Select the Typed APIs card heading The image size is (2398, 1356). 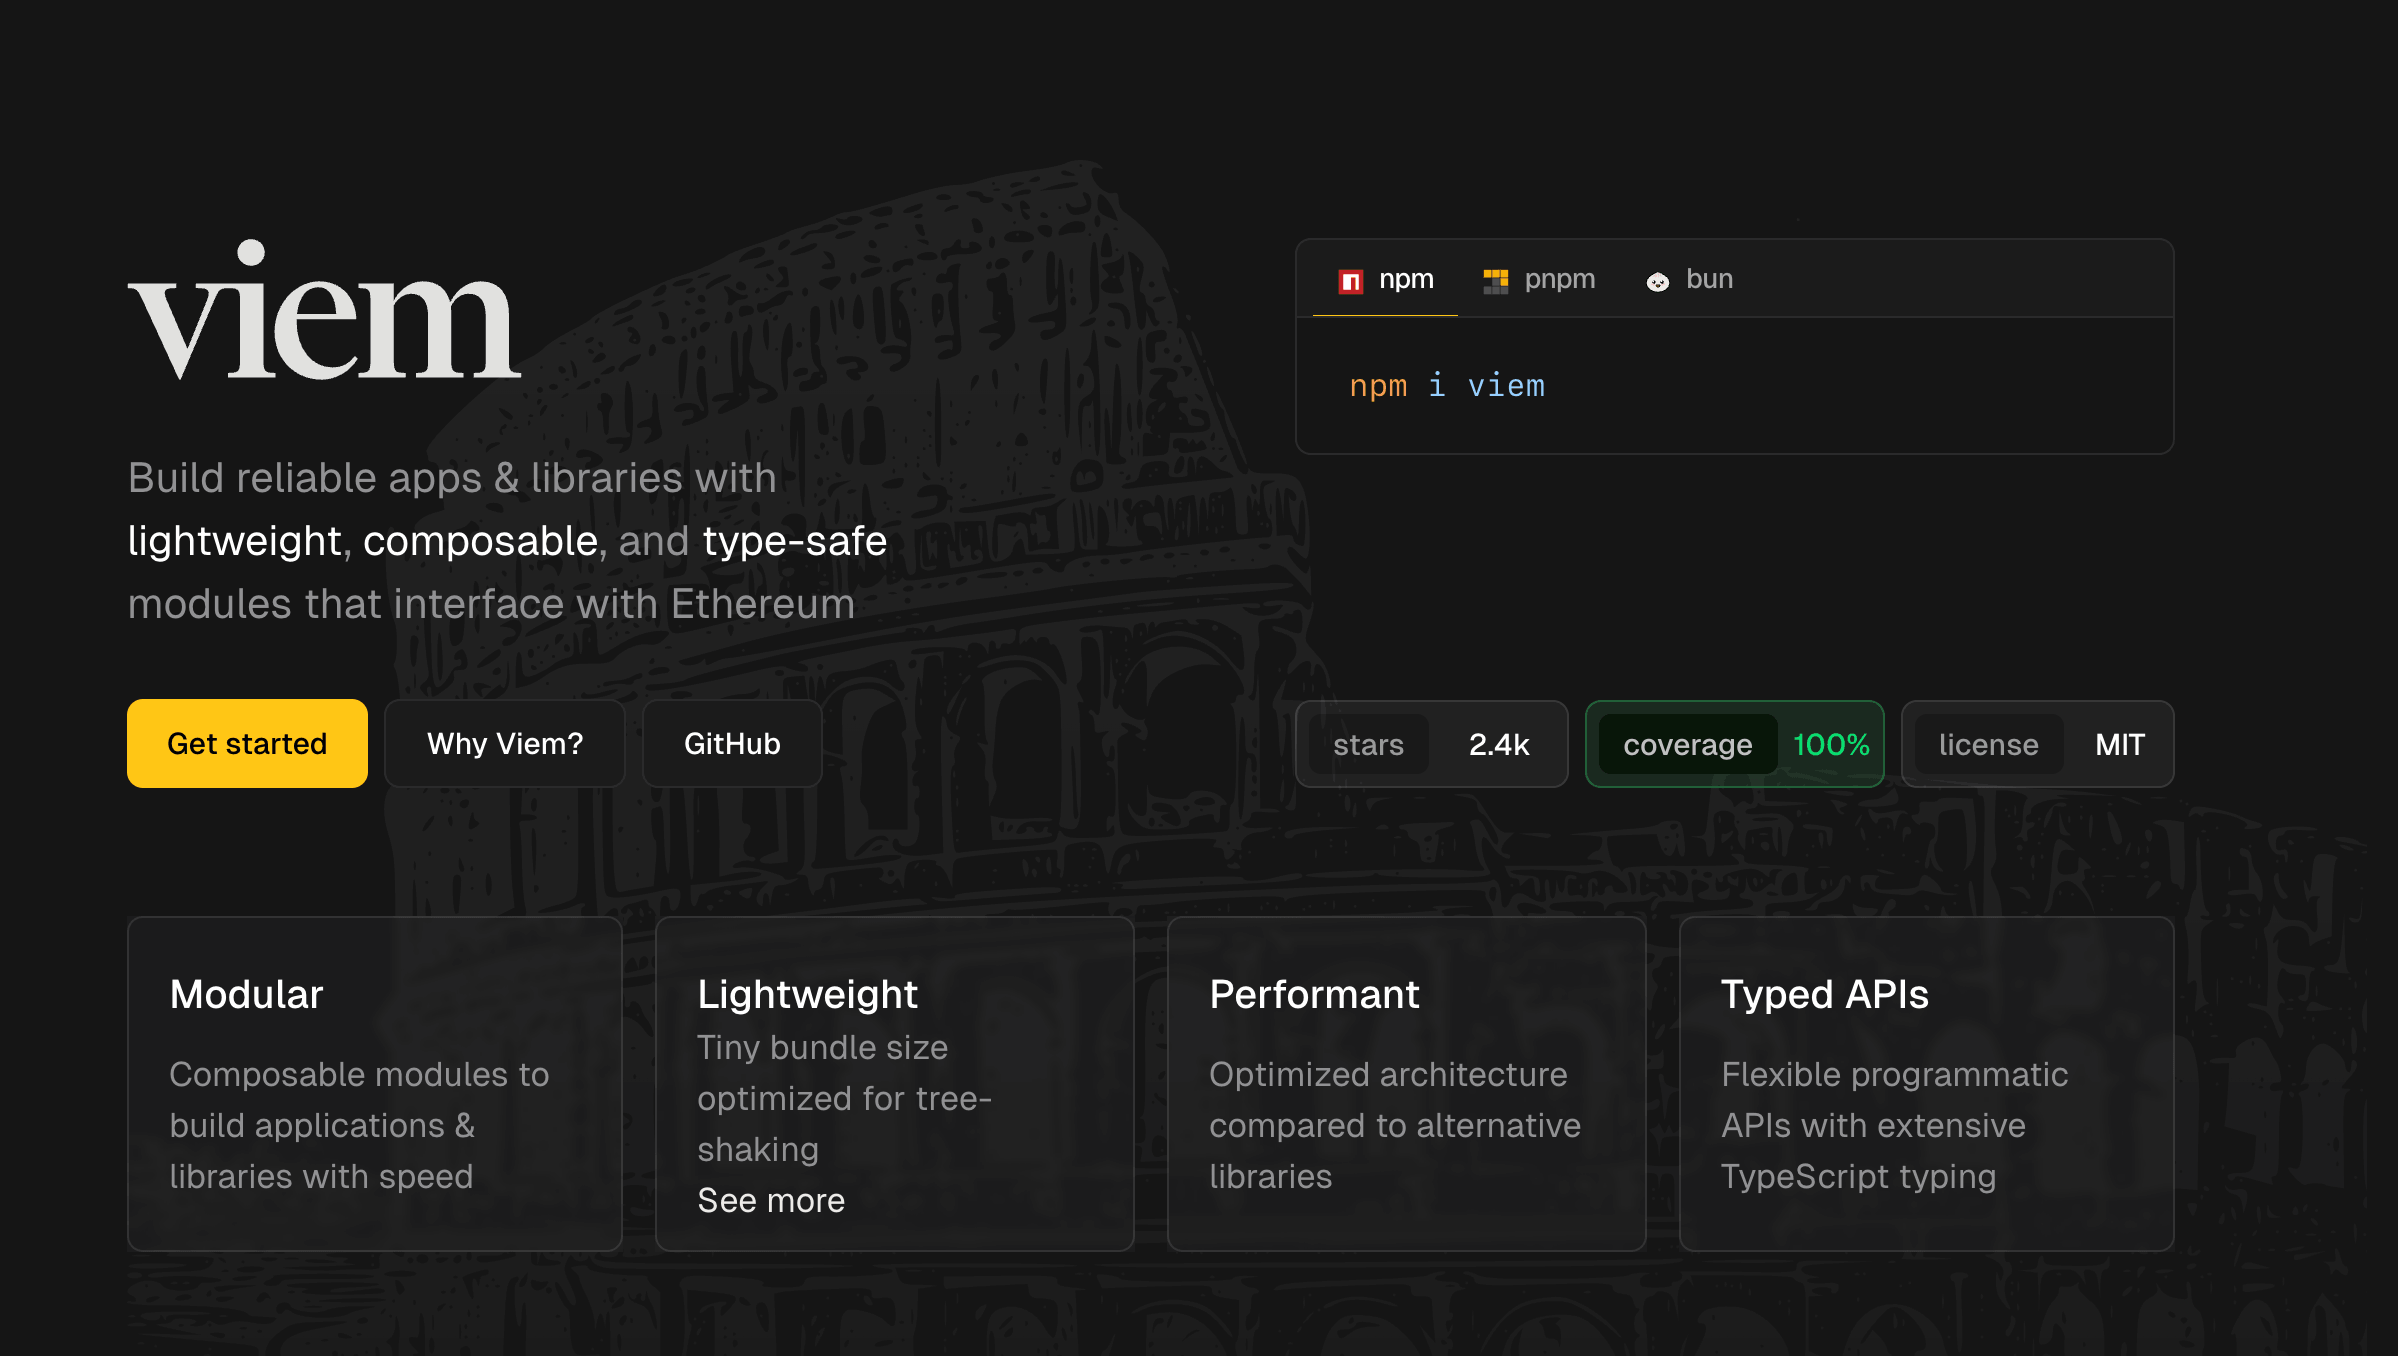pyautogui.click(x=1825, y=994)
